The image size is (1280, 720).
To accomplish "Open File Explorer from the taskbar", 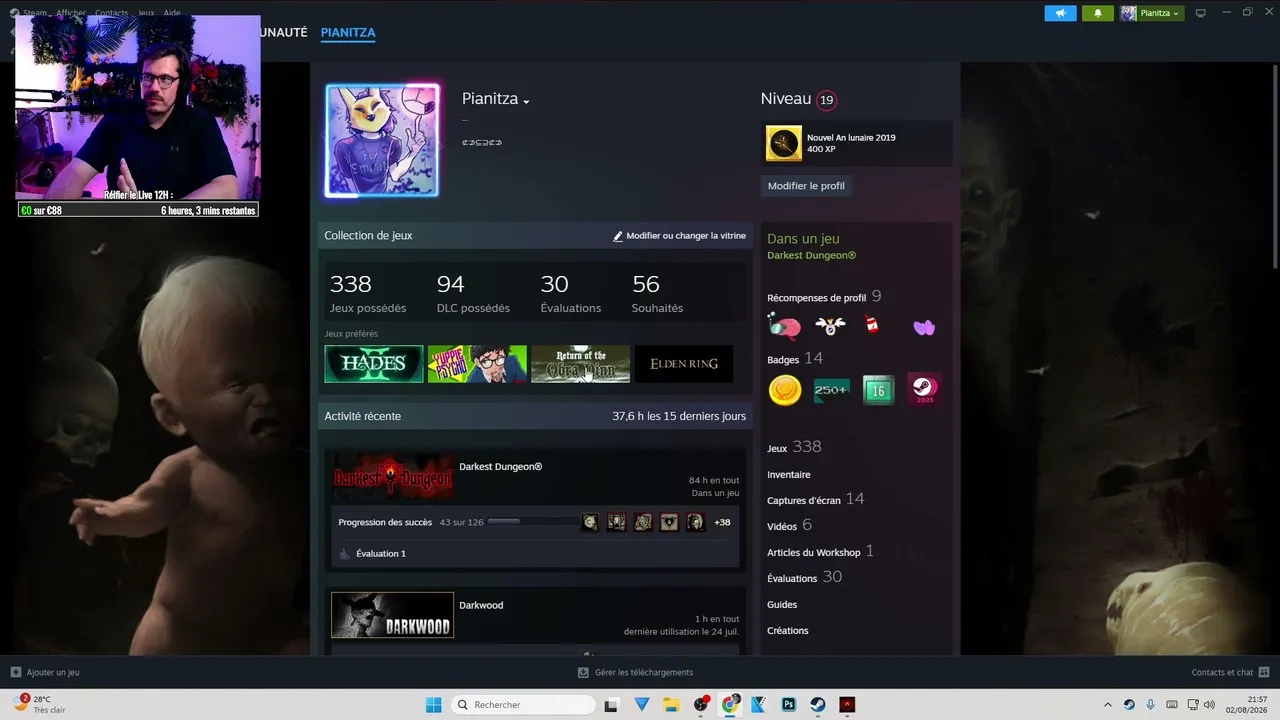I will click(x=671, y=705).
